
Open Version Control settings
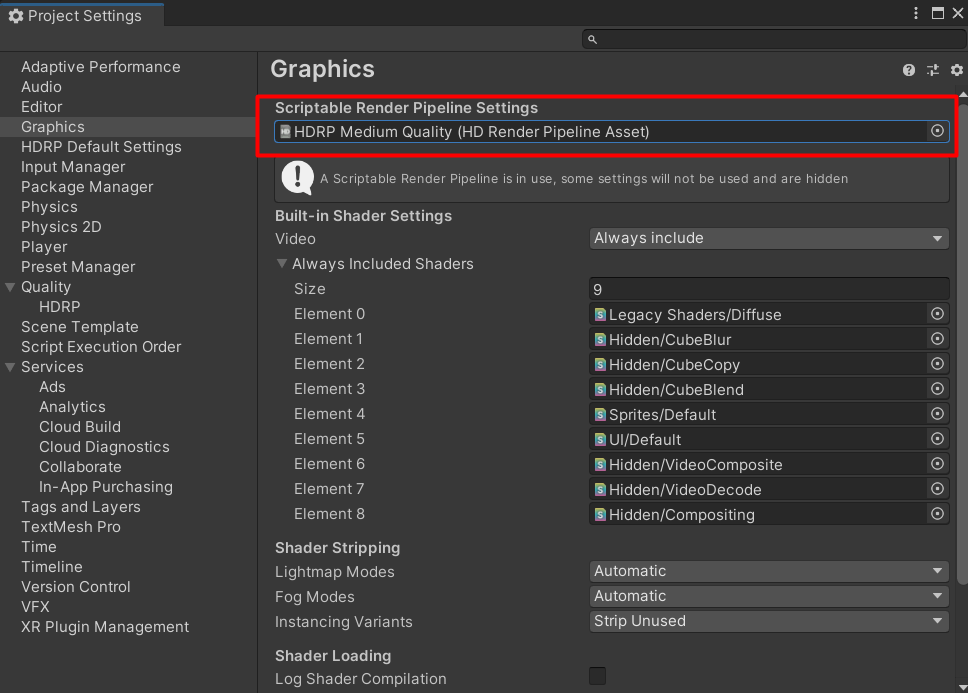coord(76,587)
